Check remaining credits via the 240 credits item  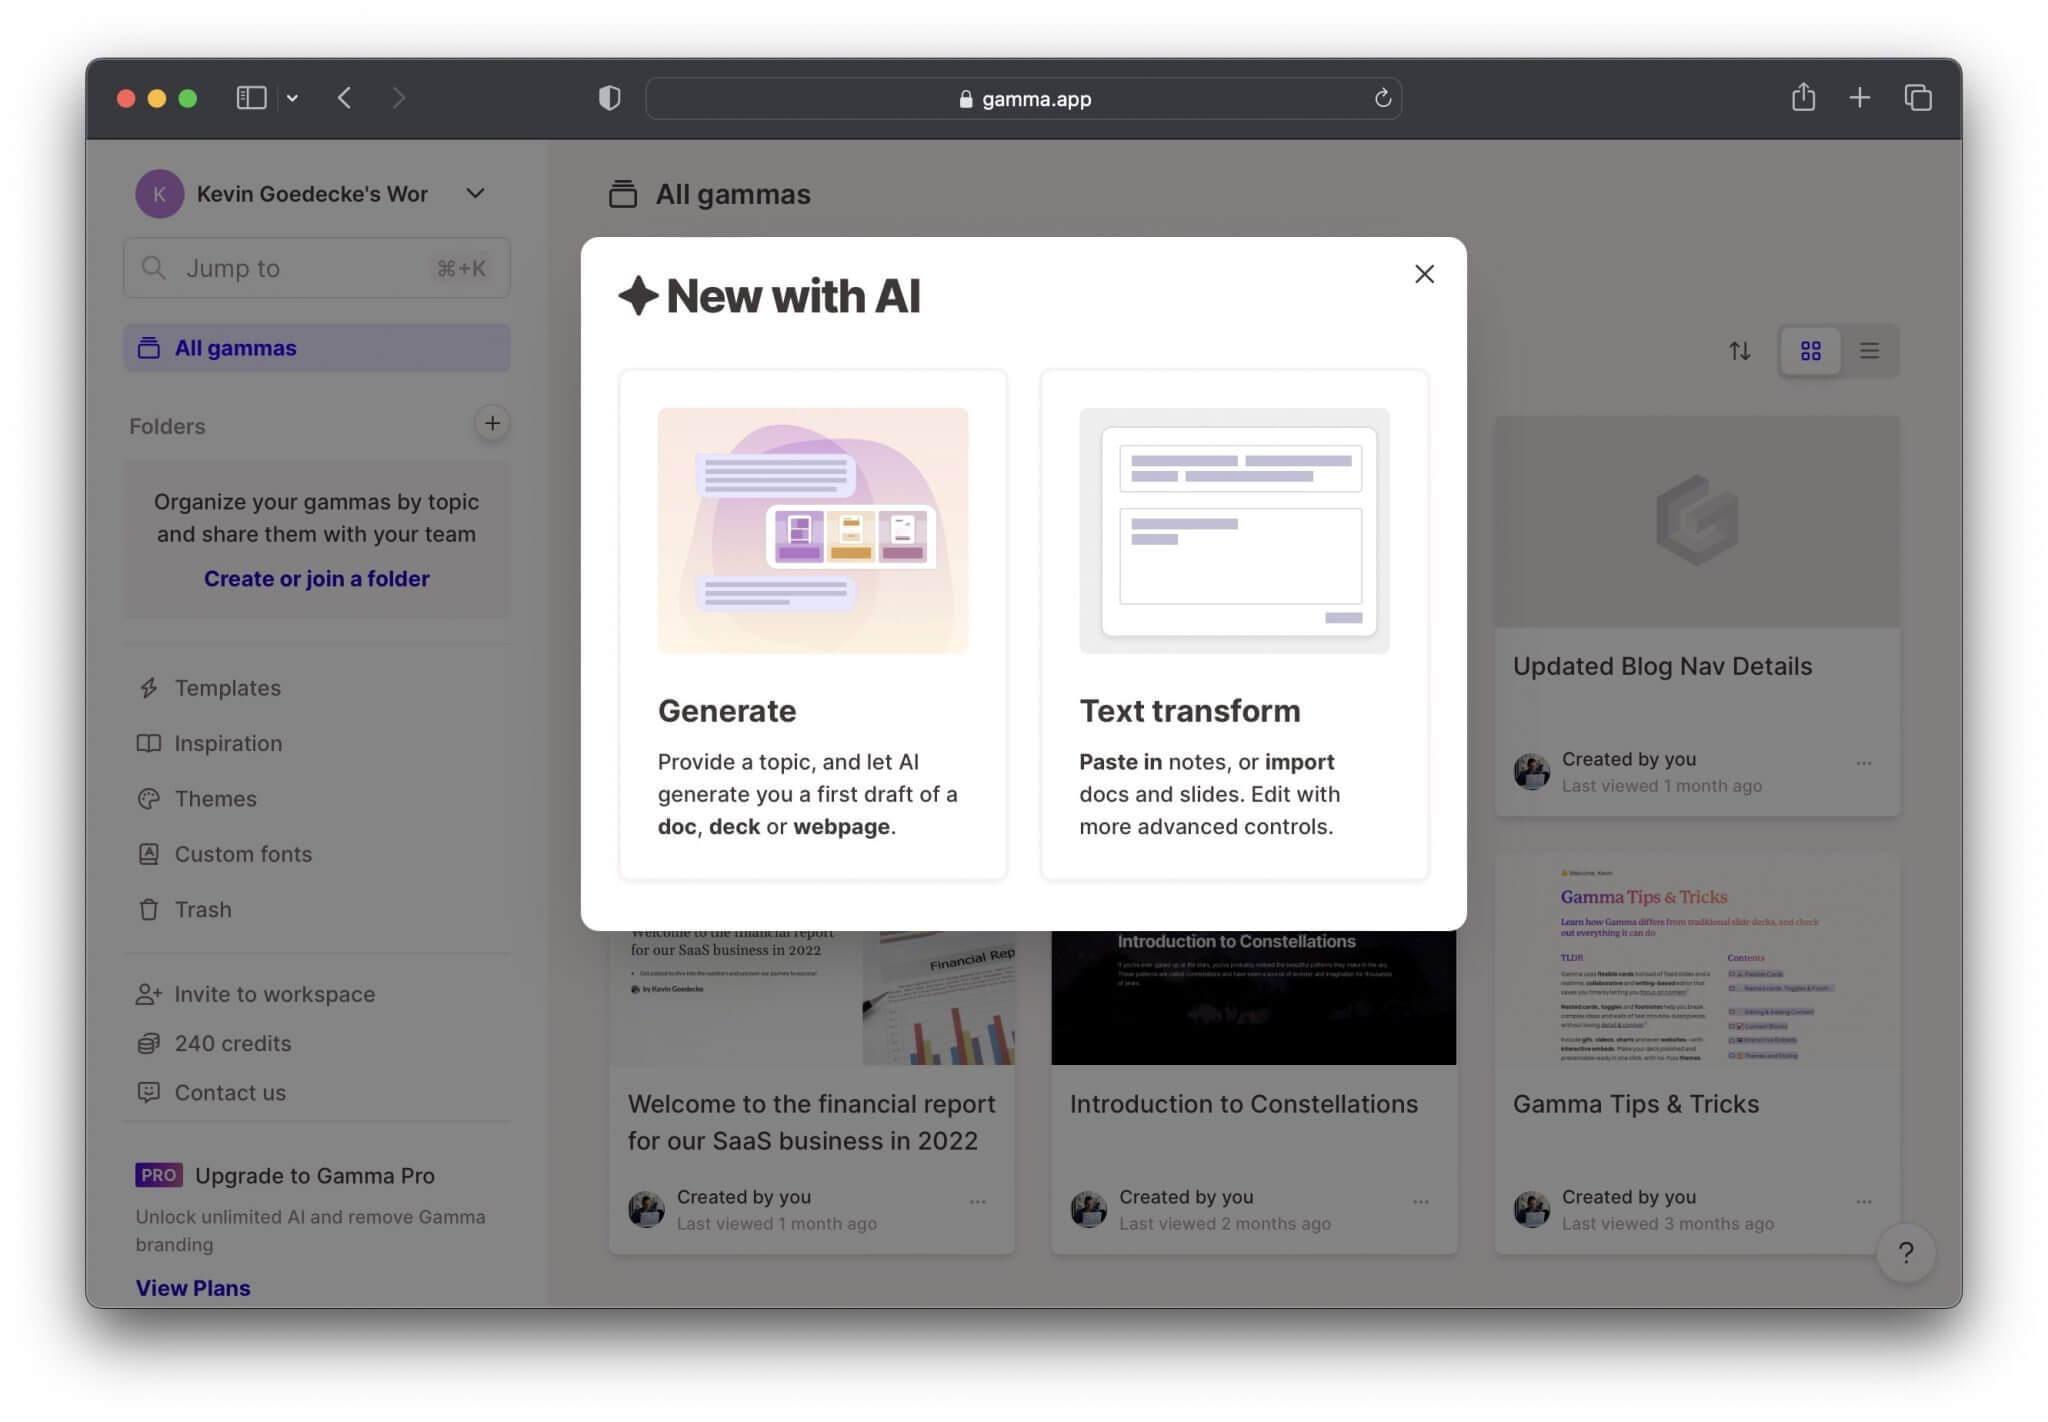coord(232,1043)
